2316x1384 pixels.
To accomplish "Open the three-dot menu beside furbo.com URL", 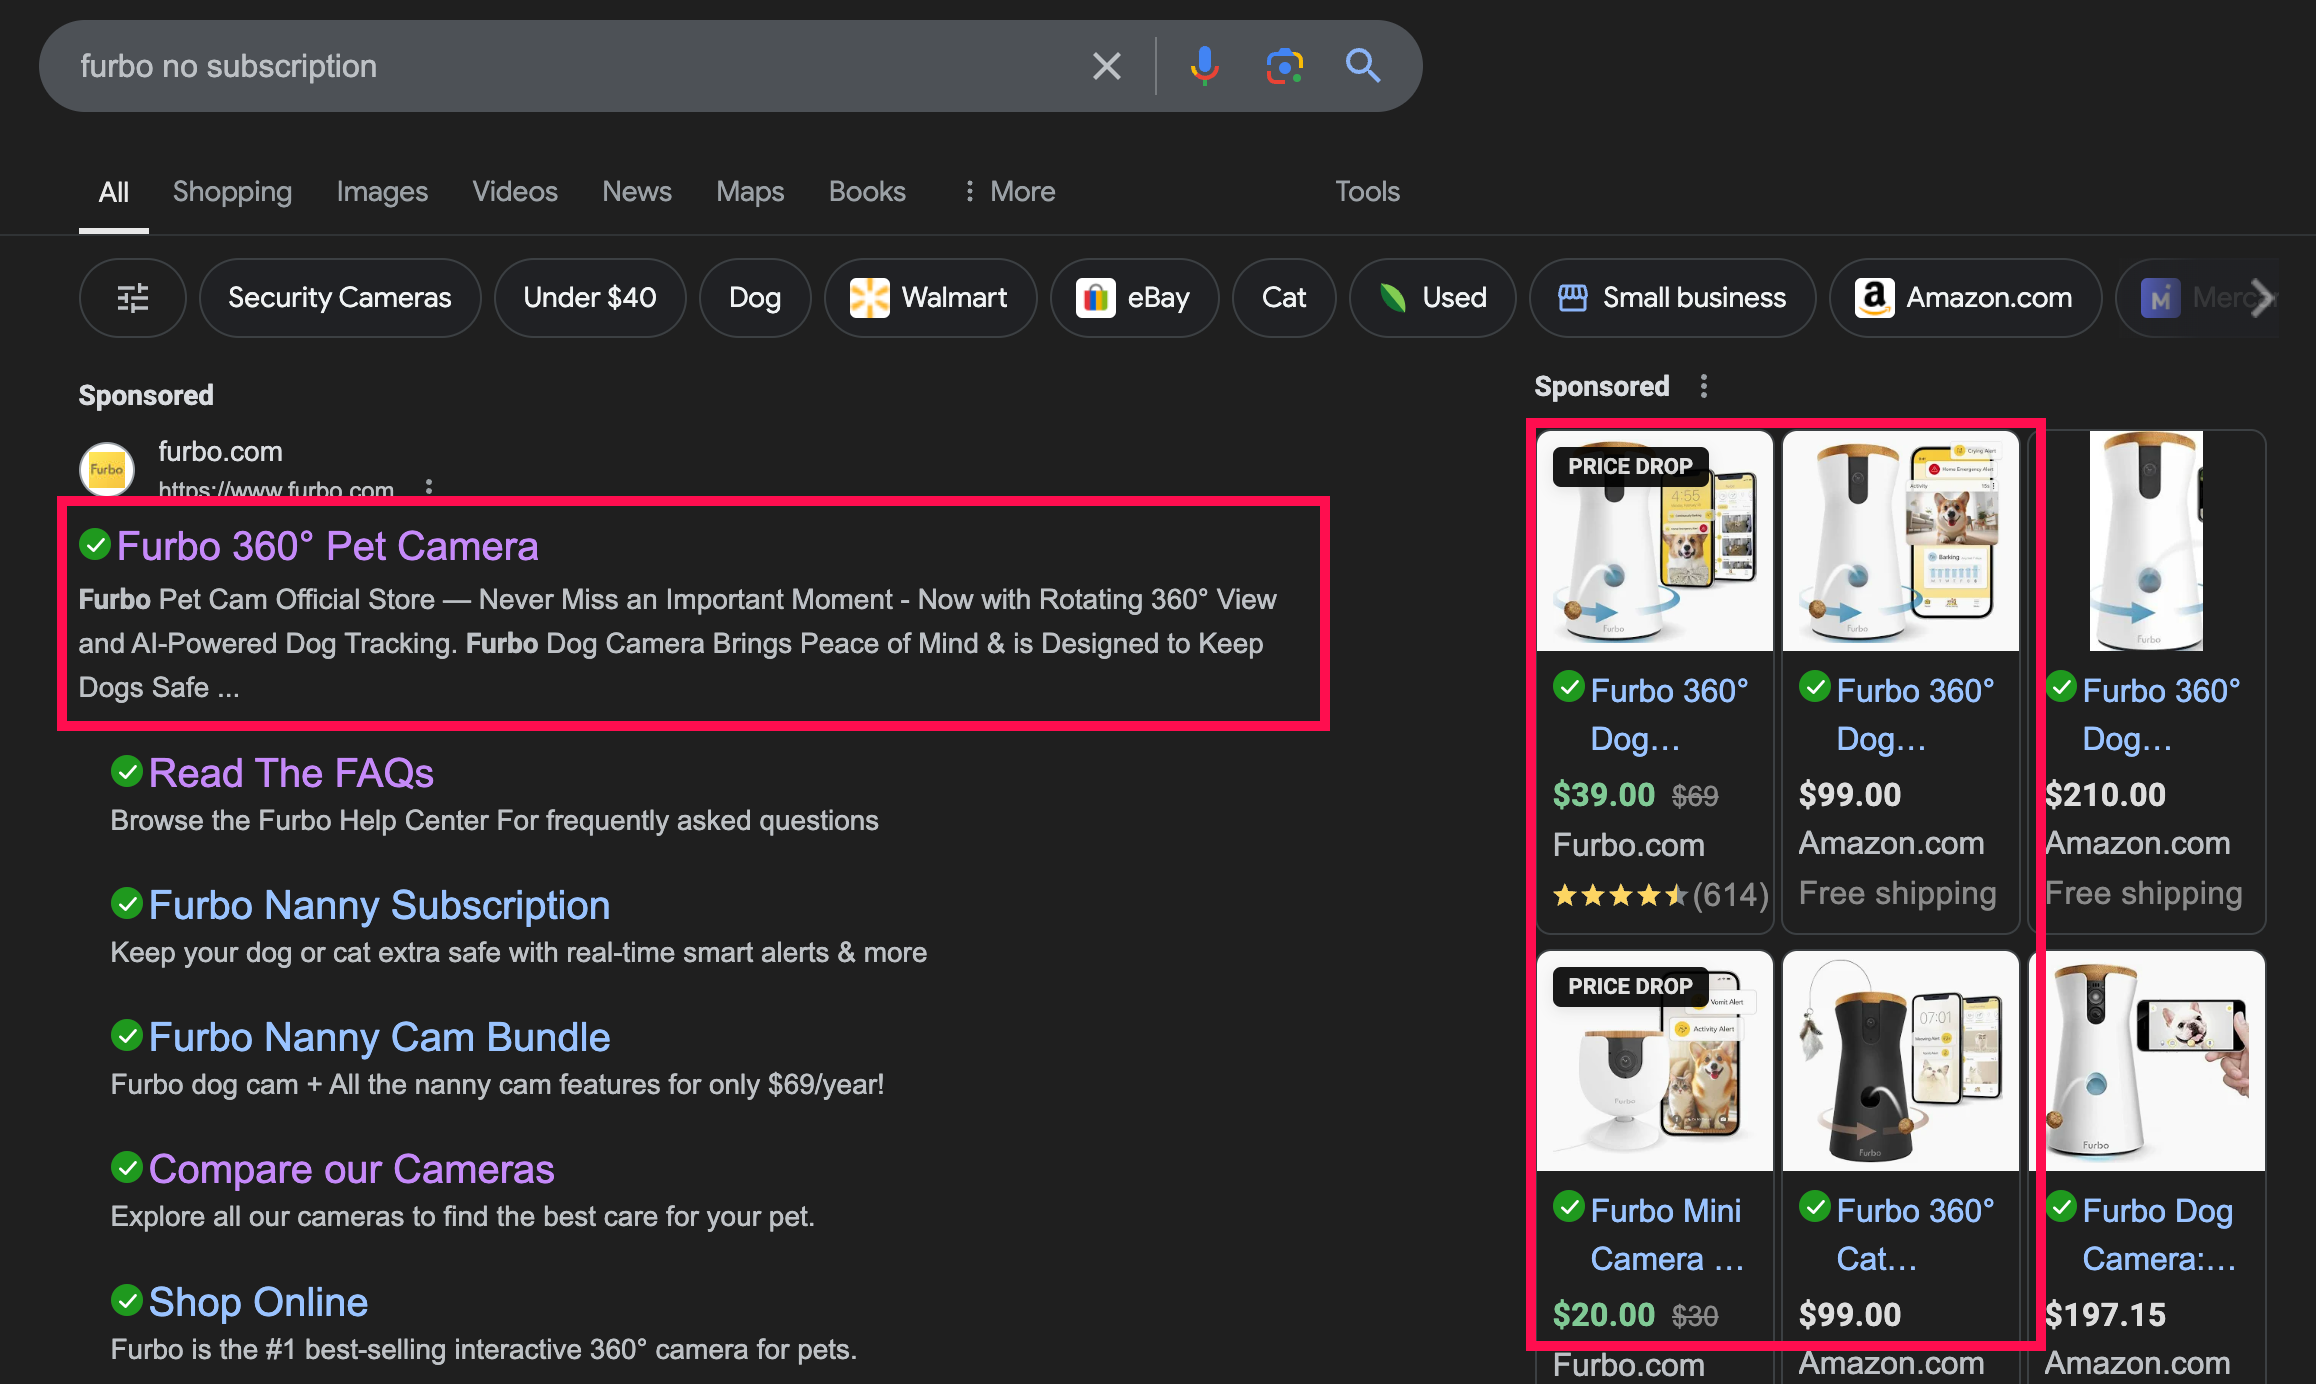I will click(429, 487).
